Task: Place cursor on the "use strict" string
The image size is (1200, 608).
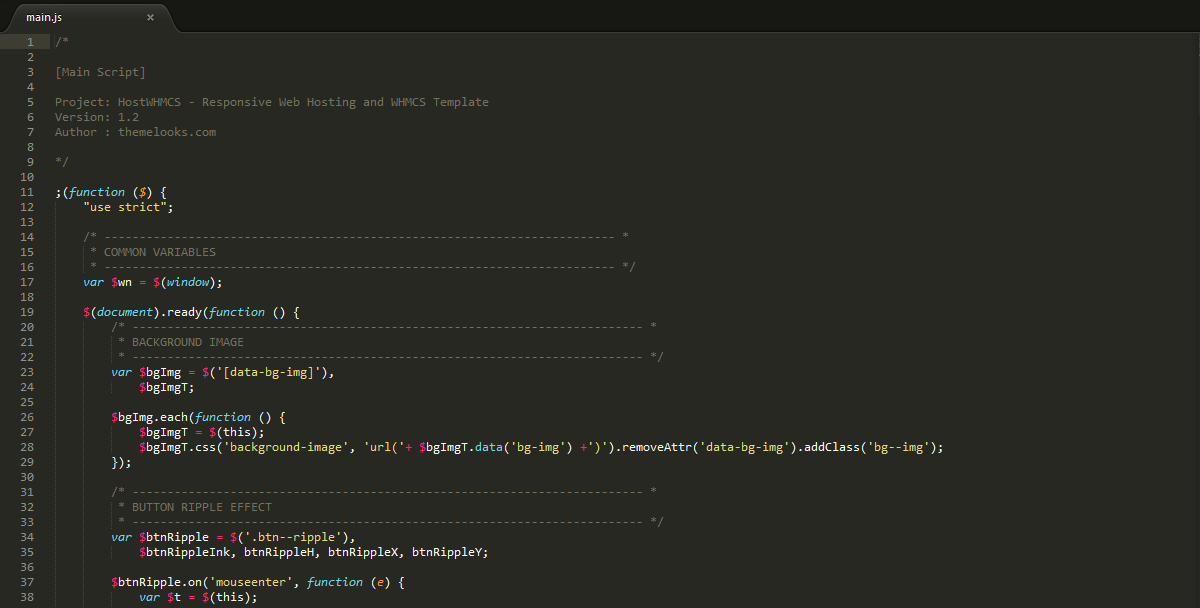Action: click(x=128, y=207)
